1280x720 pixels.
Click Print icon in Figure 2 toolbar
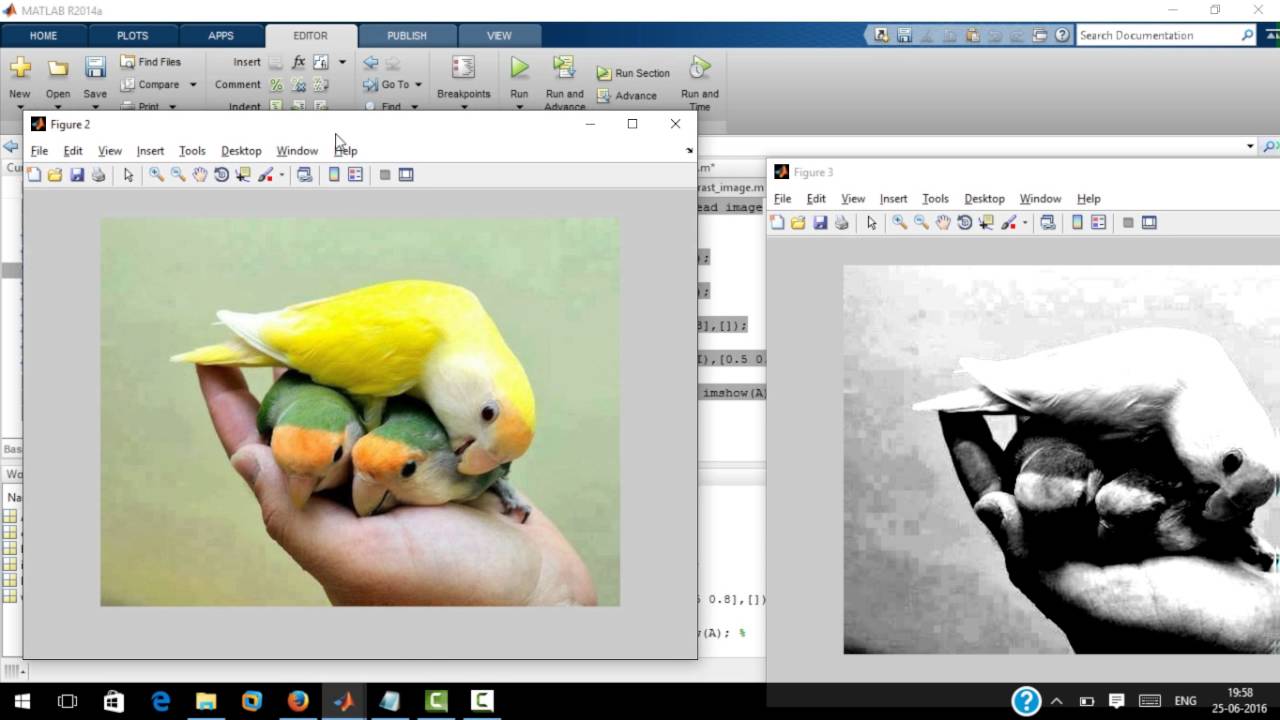pyautogui.click(x=98, y=175)
